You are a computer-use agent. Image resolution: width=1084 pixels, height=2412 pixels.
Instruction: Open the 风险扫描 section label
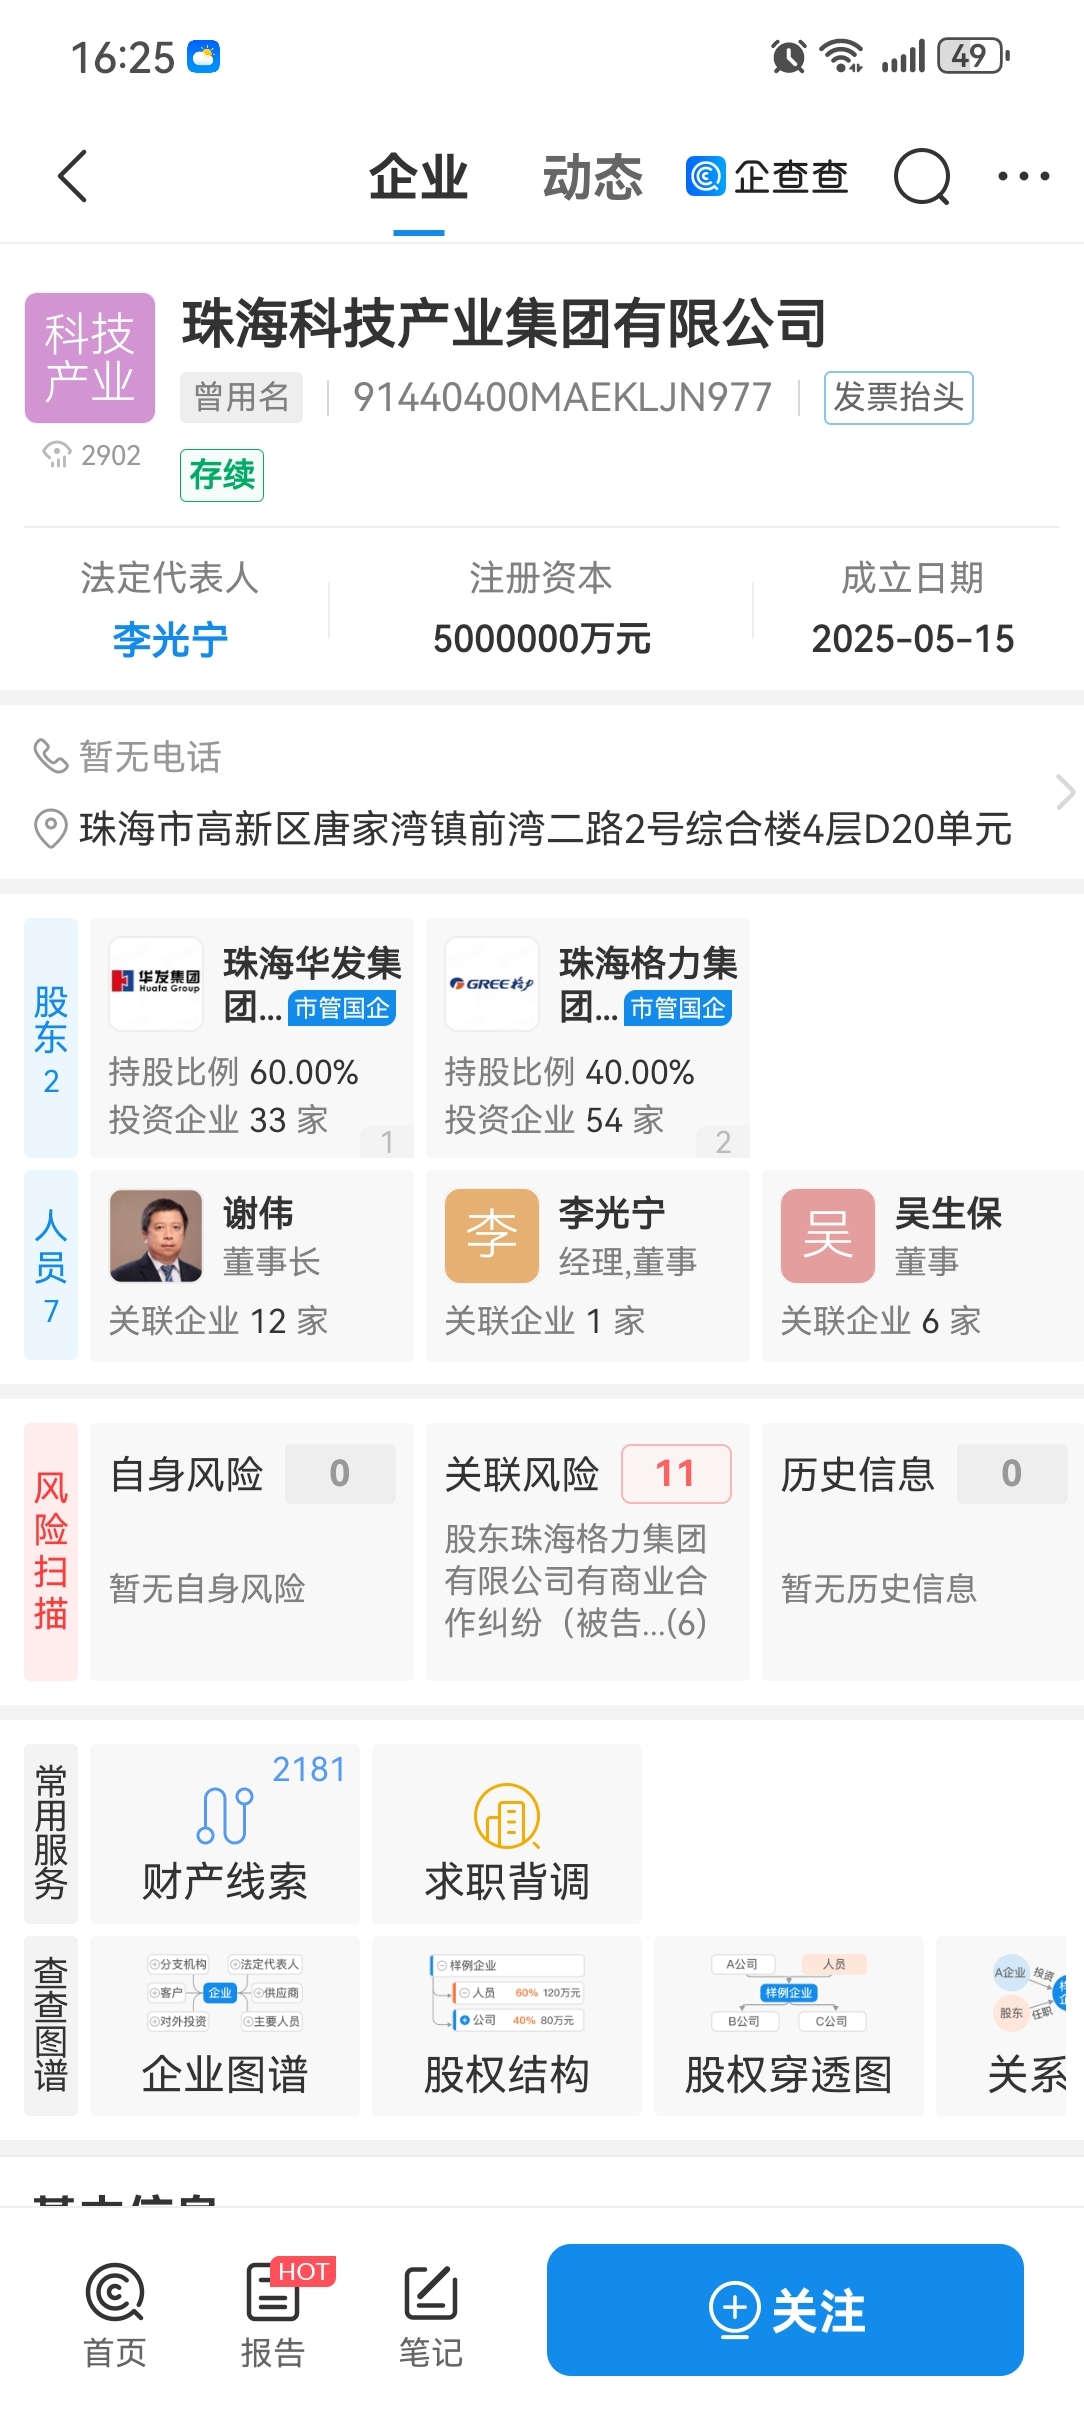pyautogui.click(x=51, y=1551)
